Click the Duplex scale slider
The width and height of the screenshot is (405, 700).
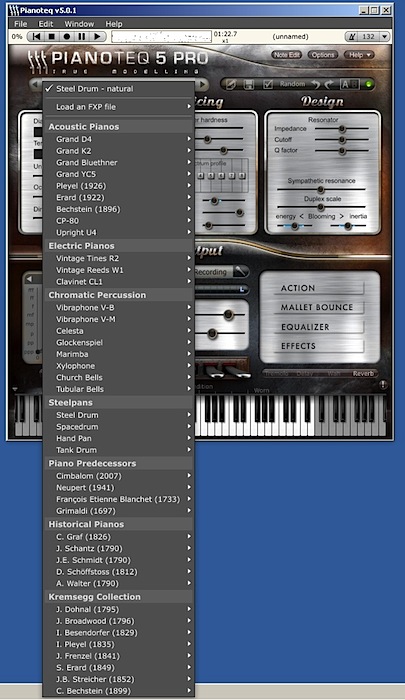click(x=321, y=207)
